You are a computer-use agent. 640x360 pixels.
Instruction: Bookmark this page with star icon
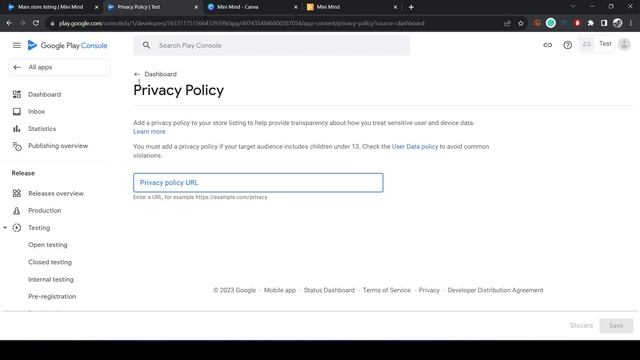click(521, 23)
